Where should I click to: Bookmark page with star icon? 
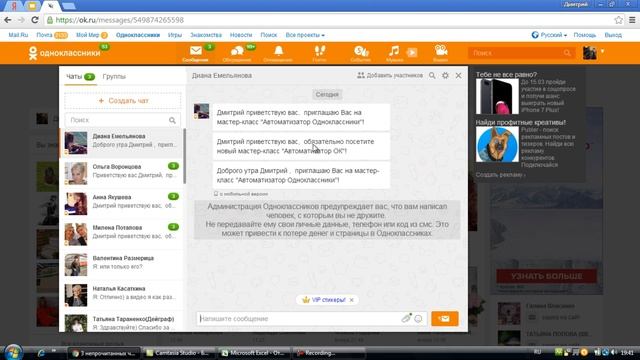[x=619, y=20]
